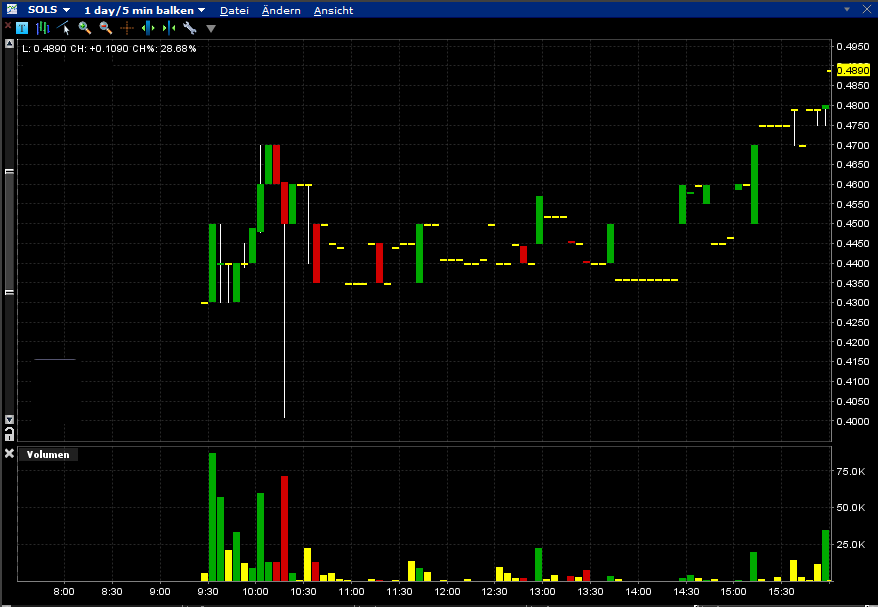Viewport: 878px width, 607px height.
Task: Open the 1 day/5 min balken dropdown
Action: tap(144, 9)
